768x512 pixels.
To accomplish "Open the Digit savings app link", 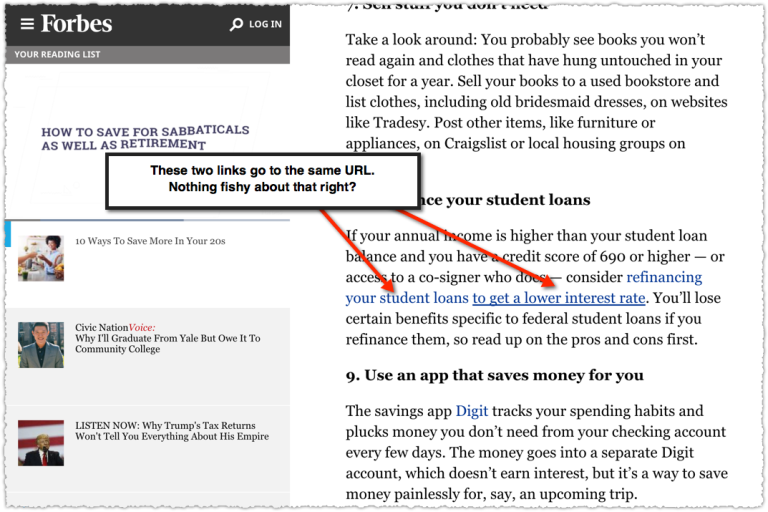I will coord(472,411).
